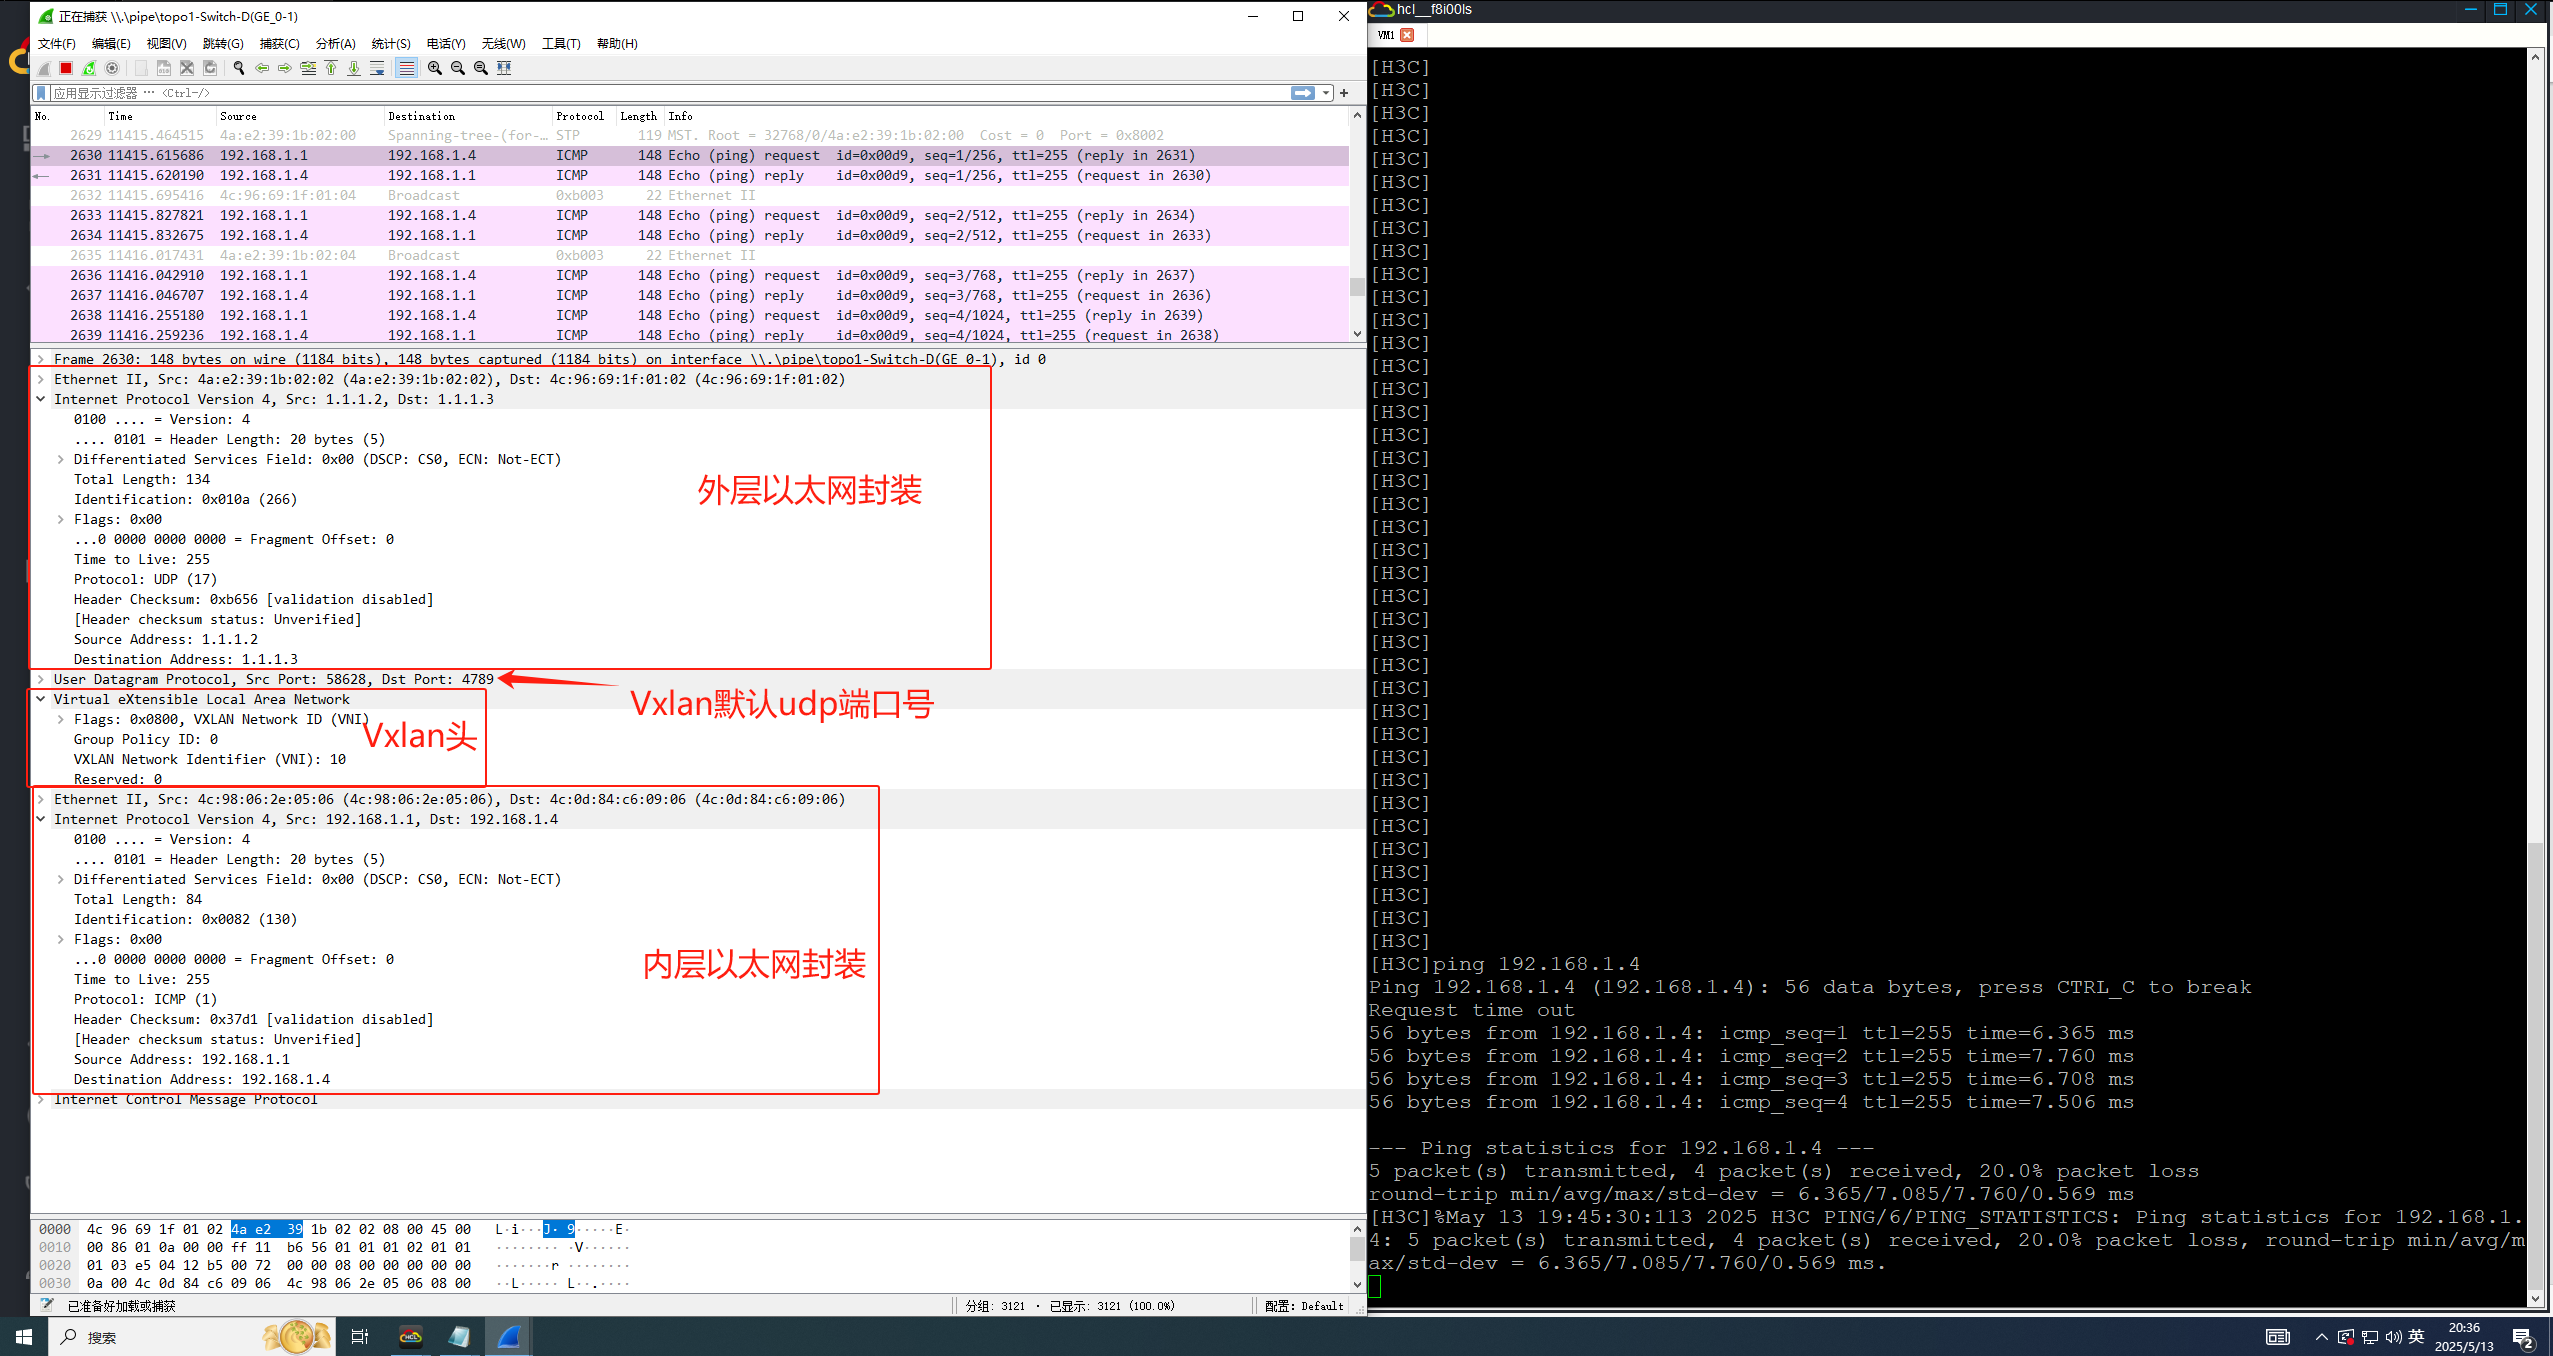Image resolution: width=2553 pixels, height=1356 pixels.
Task: Zoom in on packet list text
Action: [x=435, y=68]
